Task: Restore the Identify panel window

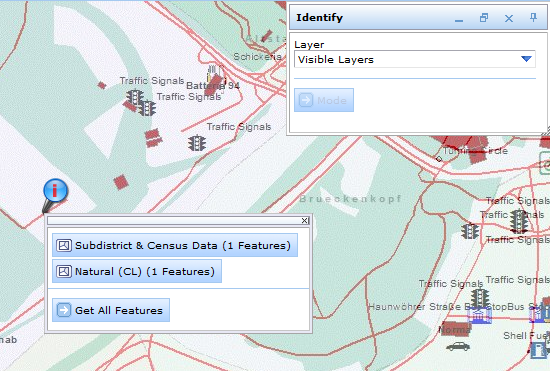Action: point(484,18)
